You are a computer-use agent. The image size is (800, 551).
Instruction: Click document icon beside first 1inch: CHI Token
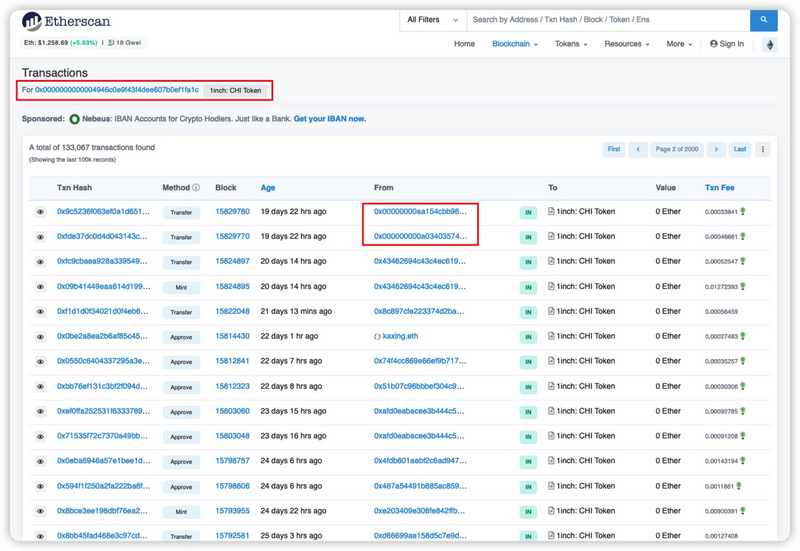click(x=551, y=212)
